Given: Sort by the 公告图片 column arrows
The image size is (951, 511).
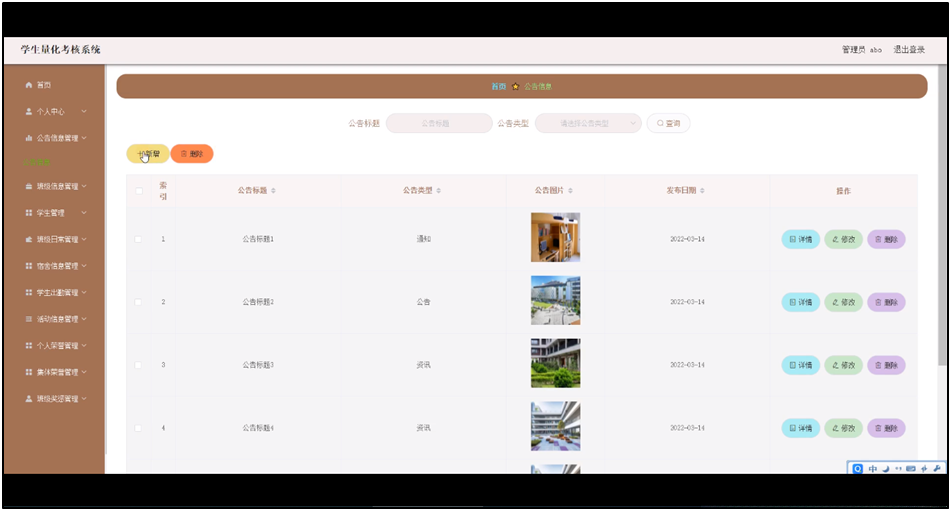Looking at the screenshot, I should tap(571, 190).
